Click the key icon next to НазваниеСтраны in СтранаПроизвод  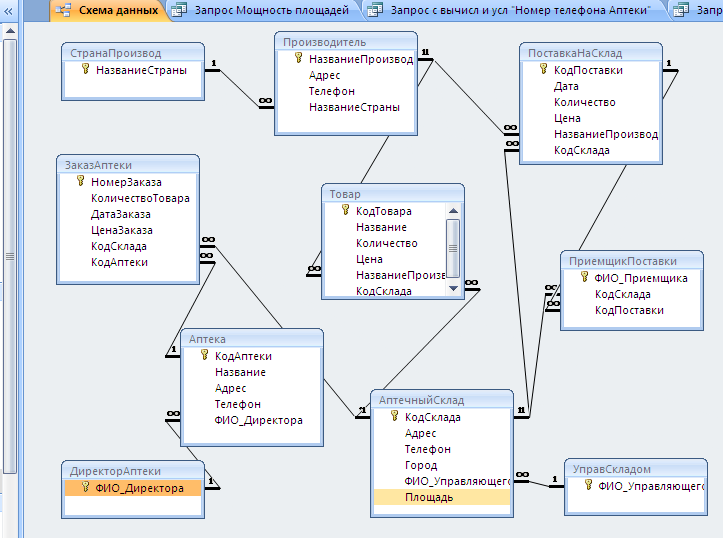point(85,69)
